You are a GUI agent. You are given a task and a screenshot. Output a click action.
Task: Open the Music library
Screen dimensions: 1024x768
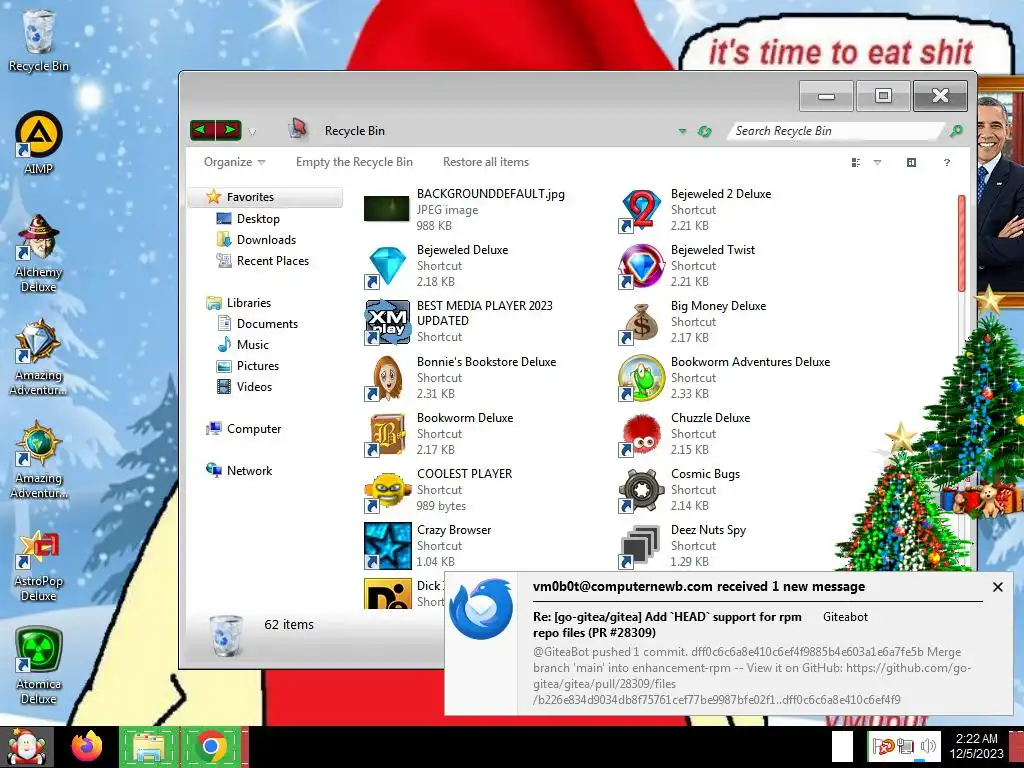point(252,344)
